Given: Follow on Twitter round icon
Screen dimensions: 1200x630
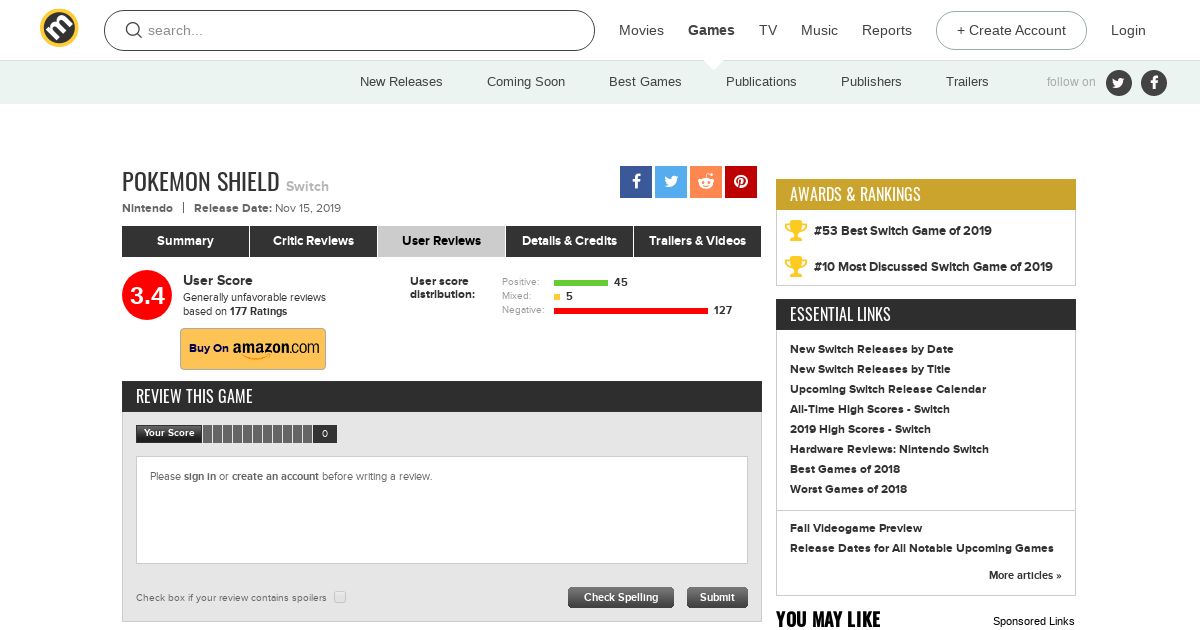Looking at the screenshot, I should tap(1119, 83).
